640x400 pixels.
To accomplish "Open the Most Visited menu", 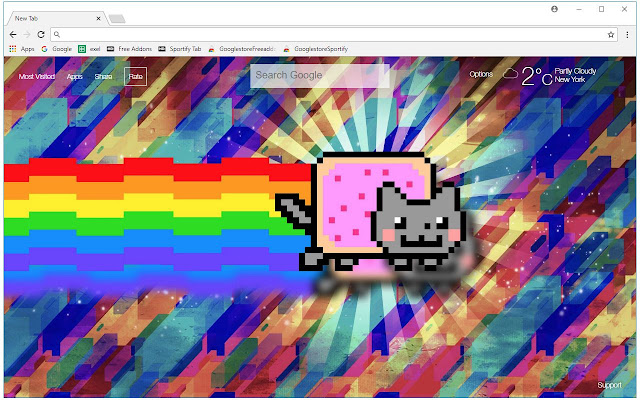I will tap(37, 76).
